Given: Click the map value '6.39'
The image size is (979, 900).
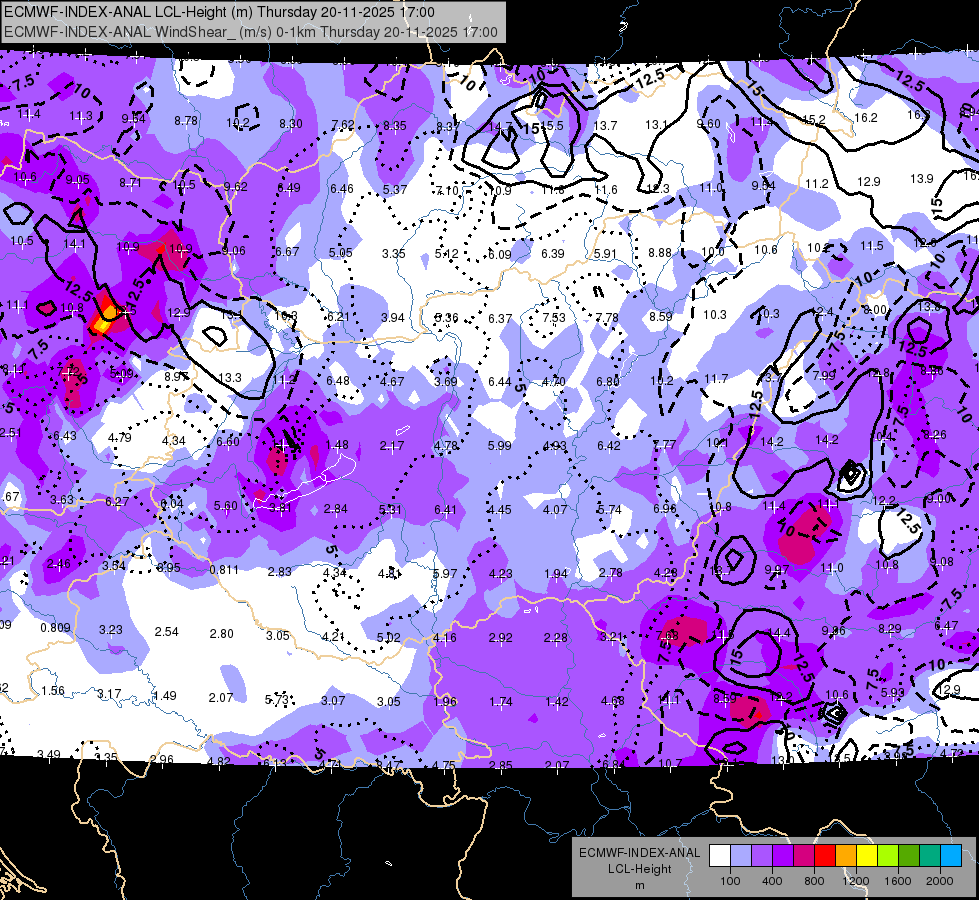Looking at the screenshot, I should [553, 253].
